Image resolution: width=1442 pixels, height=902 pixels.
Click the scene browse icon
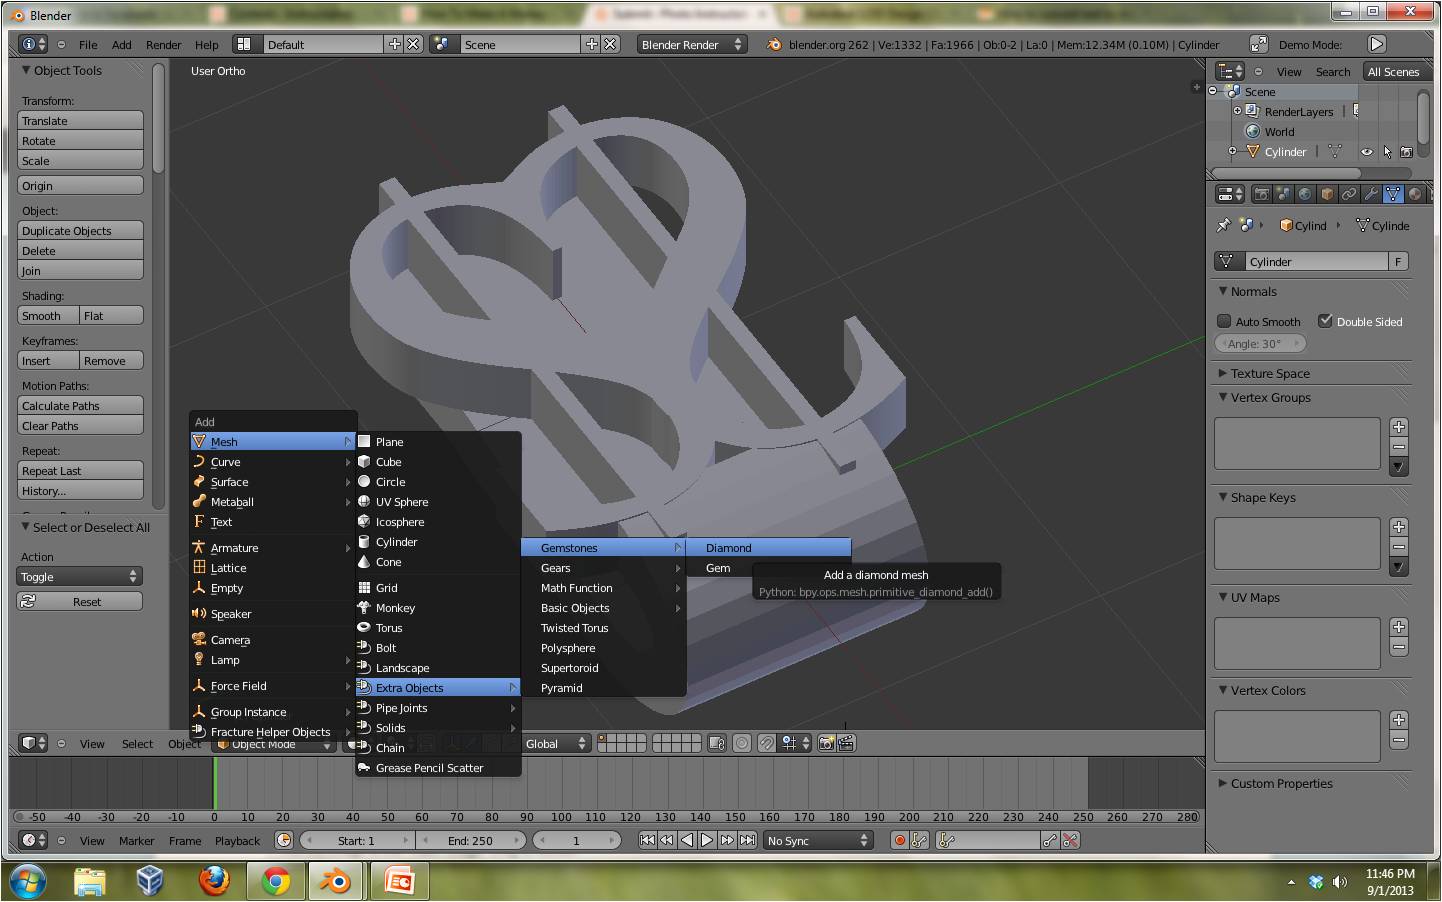[443, 44]
